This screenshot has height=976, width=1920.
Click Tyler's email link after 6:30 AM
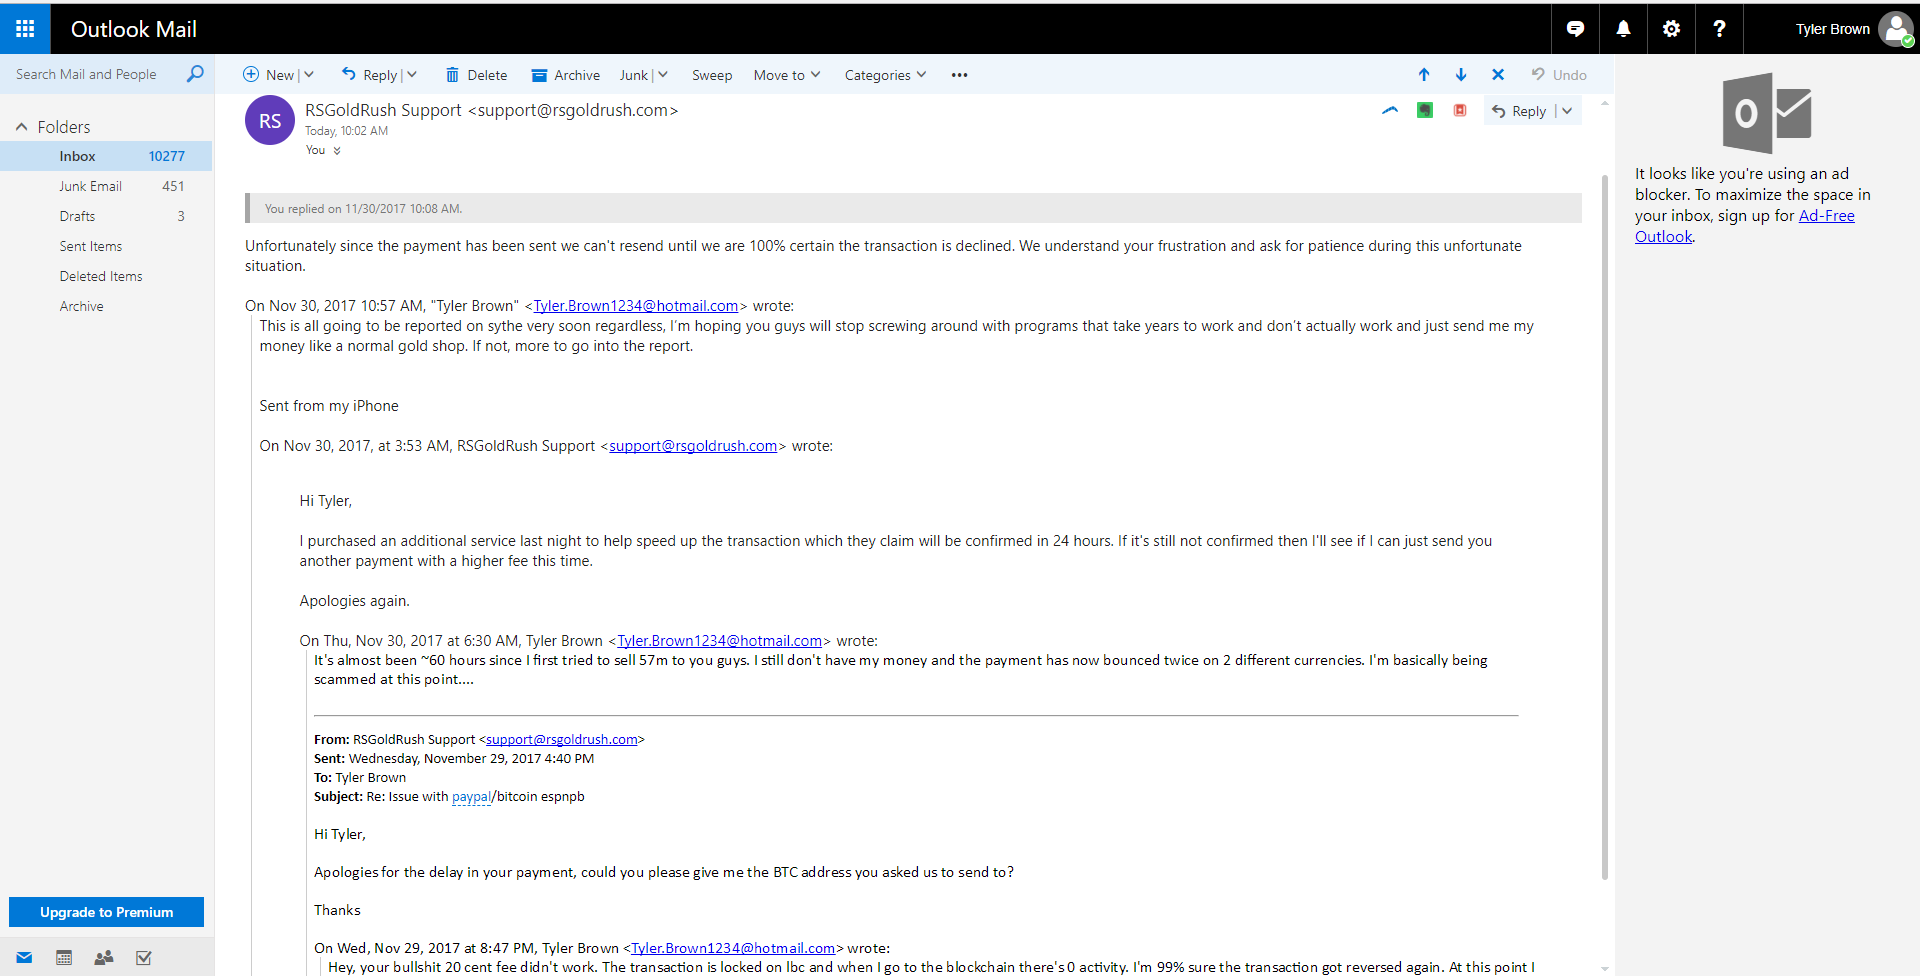pyautogui.click(x=720, y=641)
